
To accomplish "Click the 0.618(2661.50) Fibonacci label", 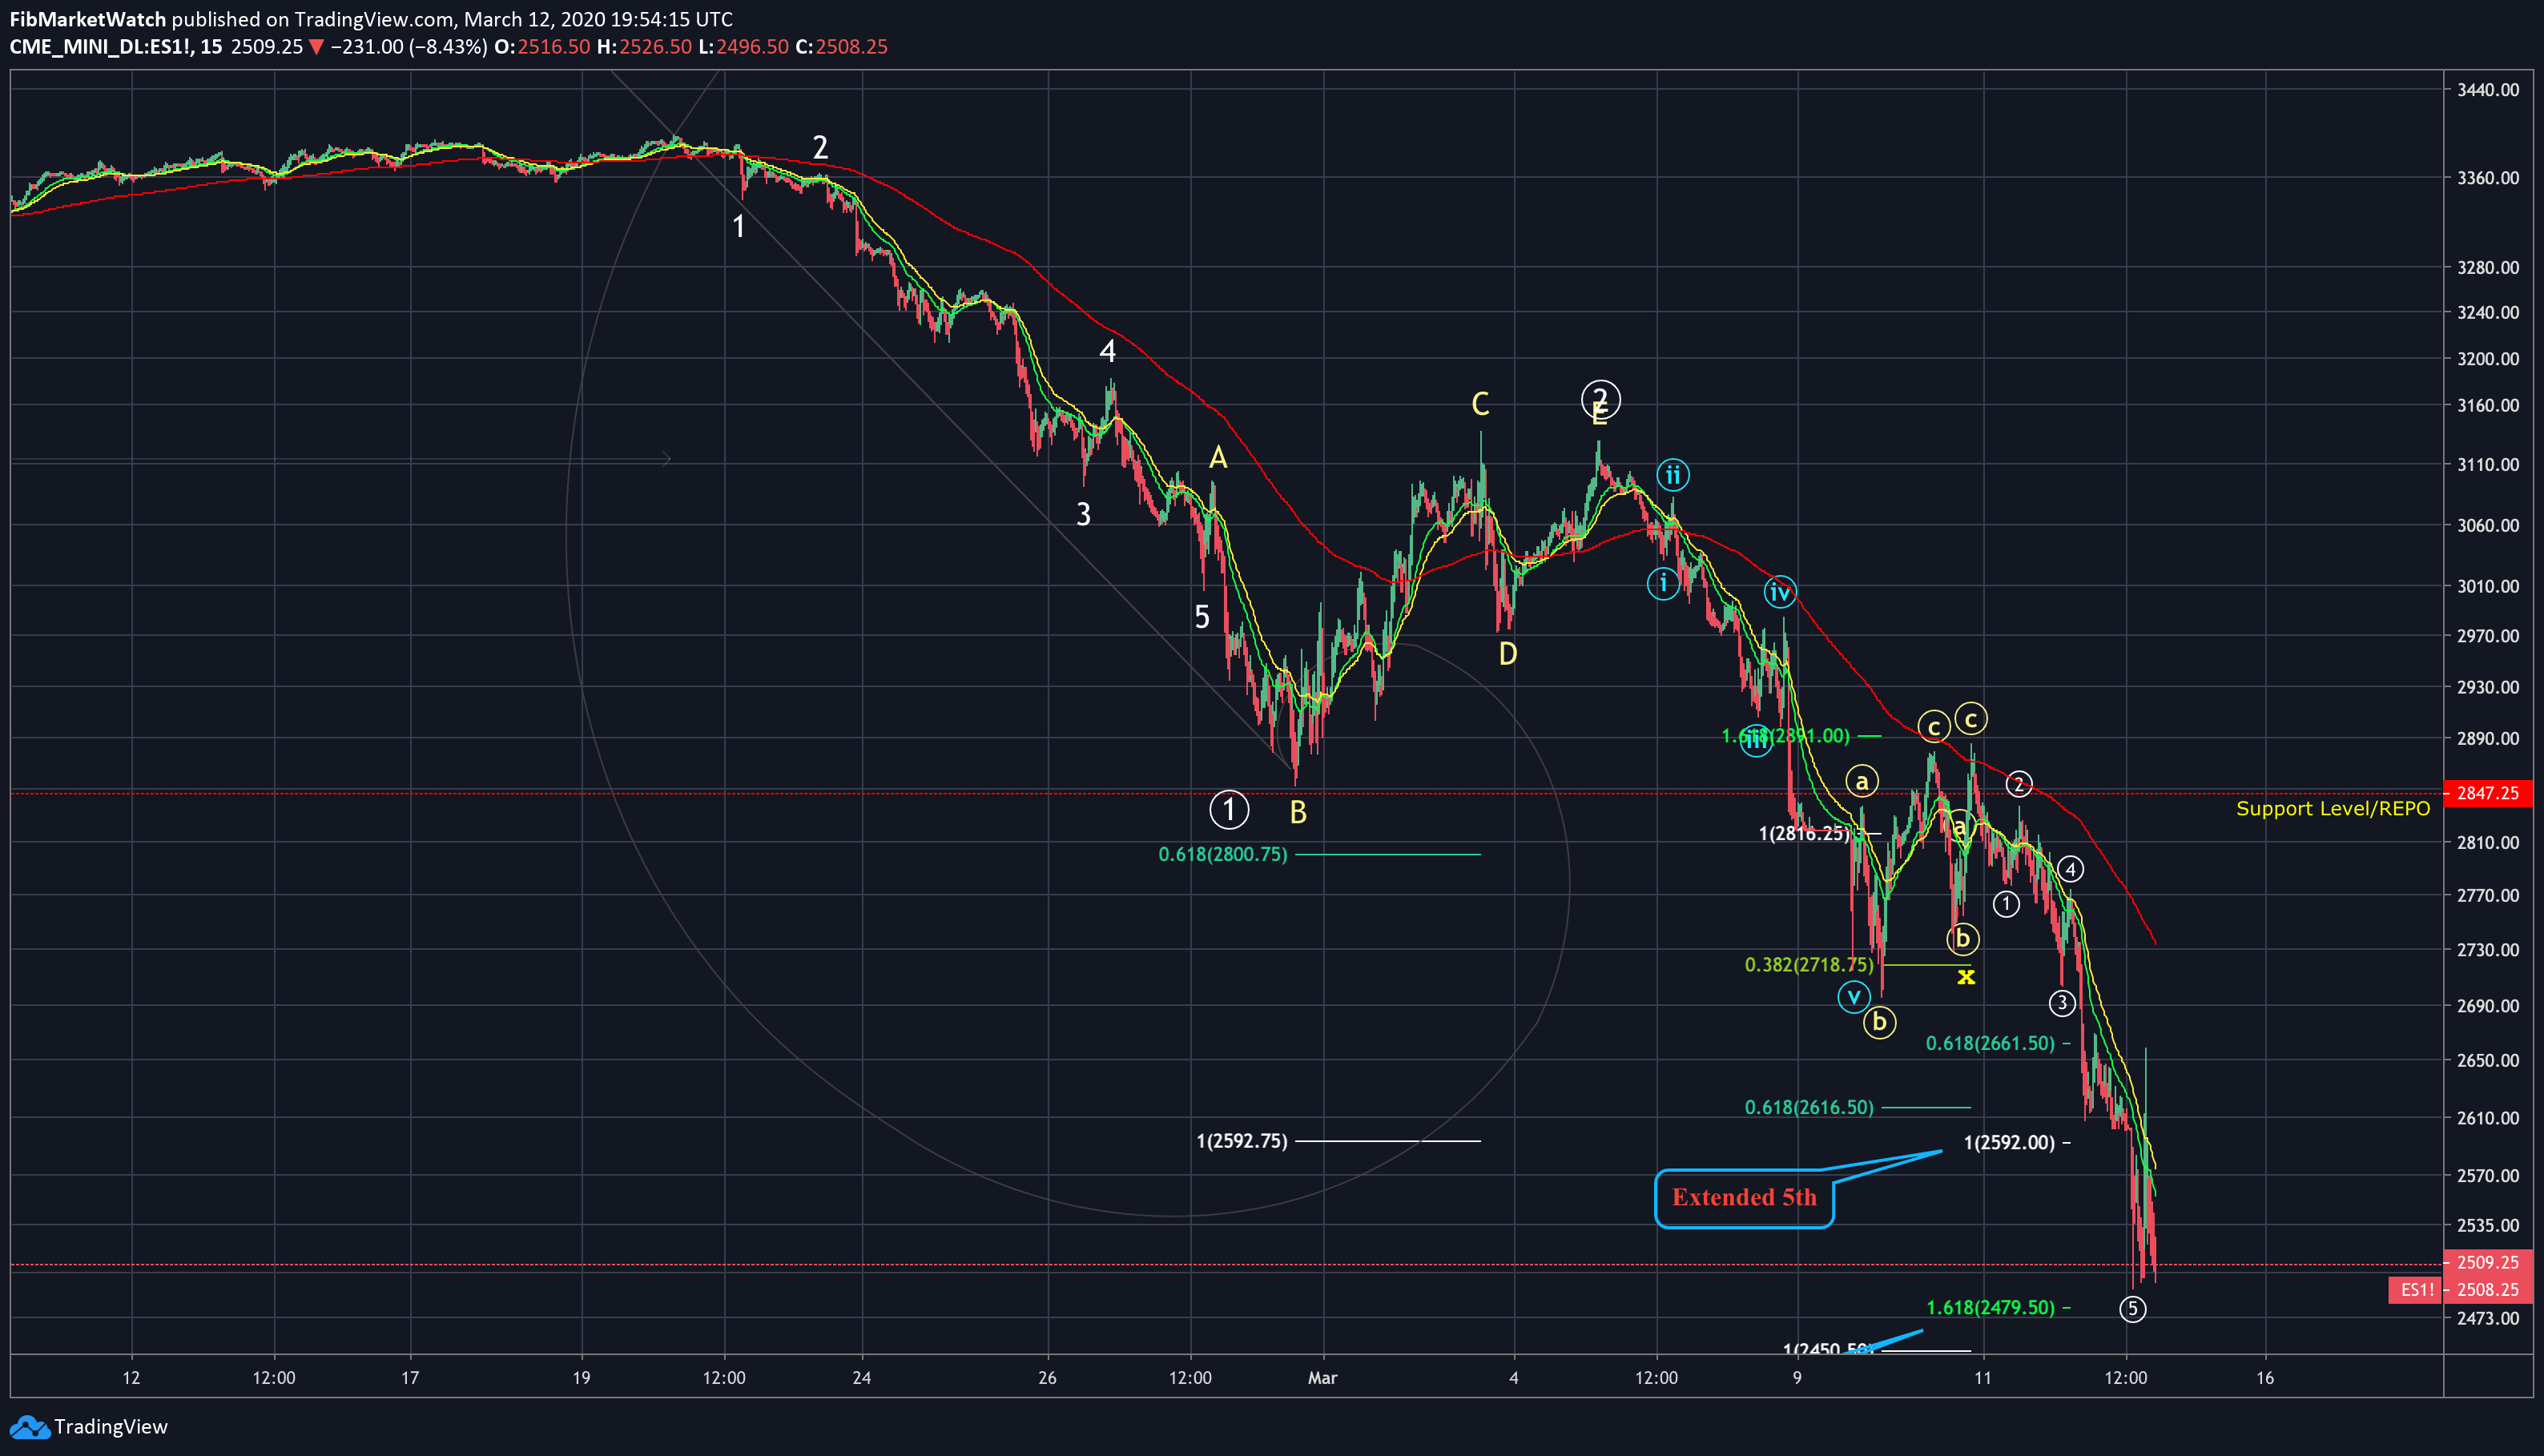I will point(1990,1043).
